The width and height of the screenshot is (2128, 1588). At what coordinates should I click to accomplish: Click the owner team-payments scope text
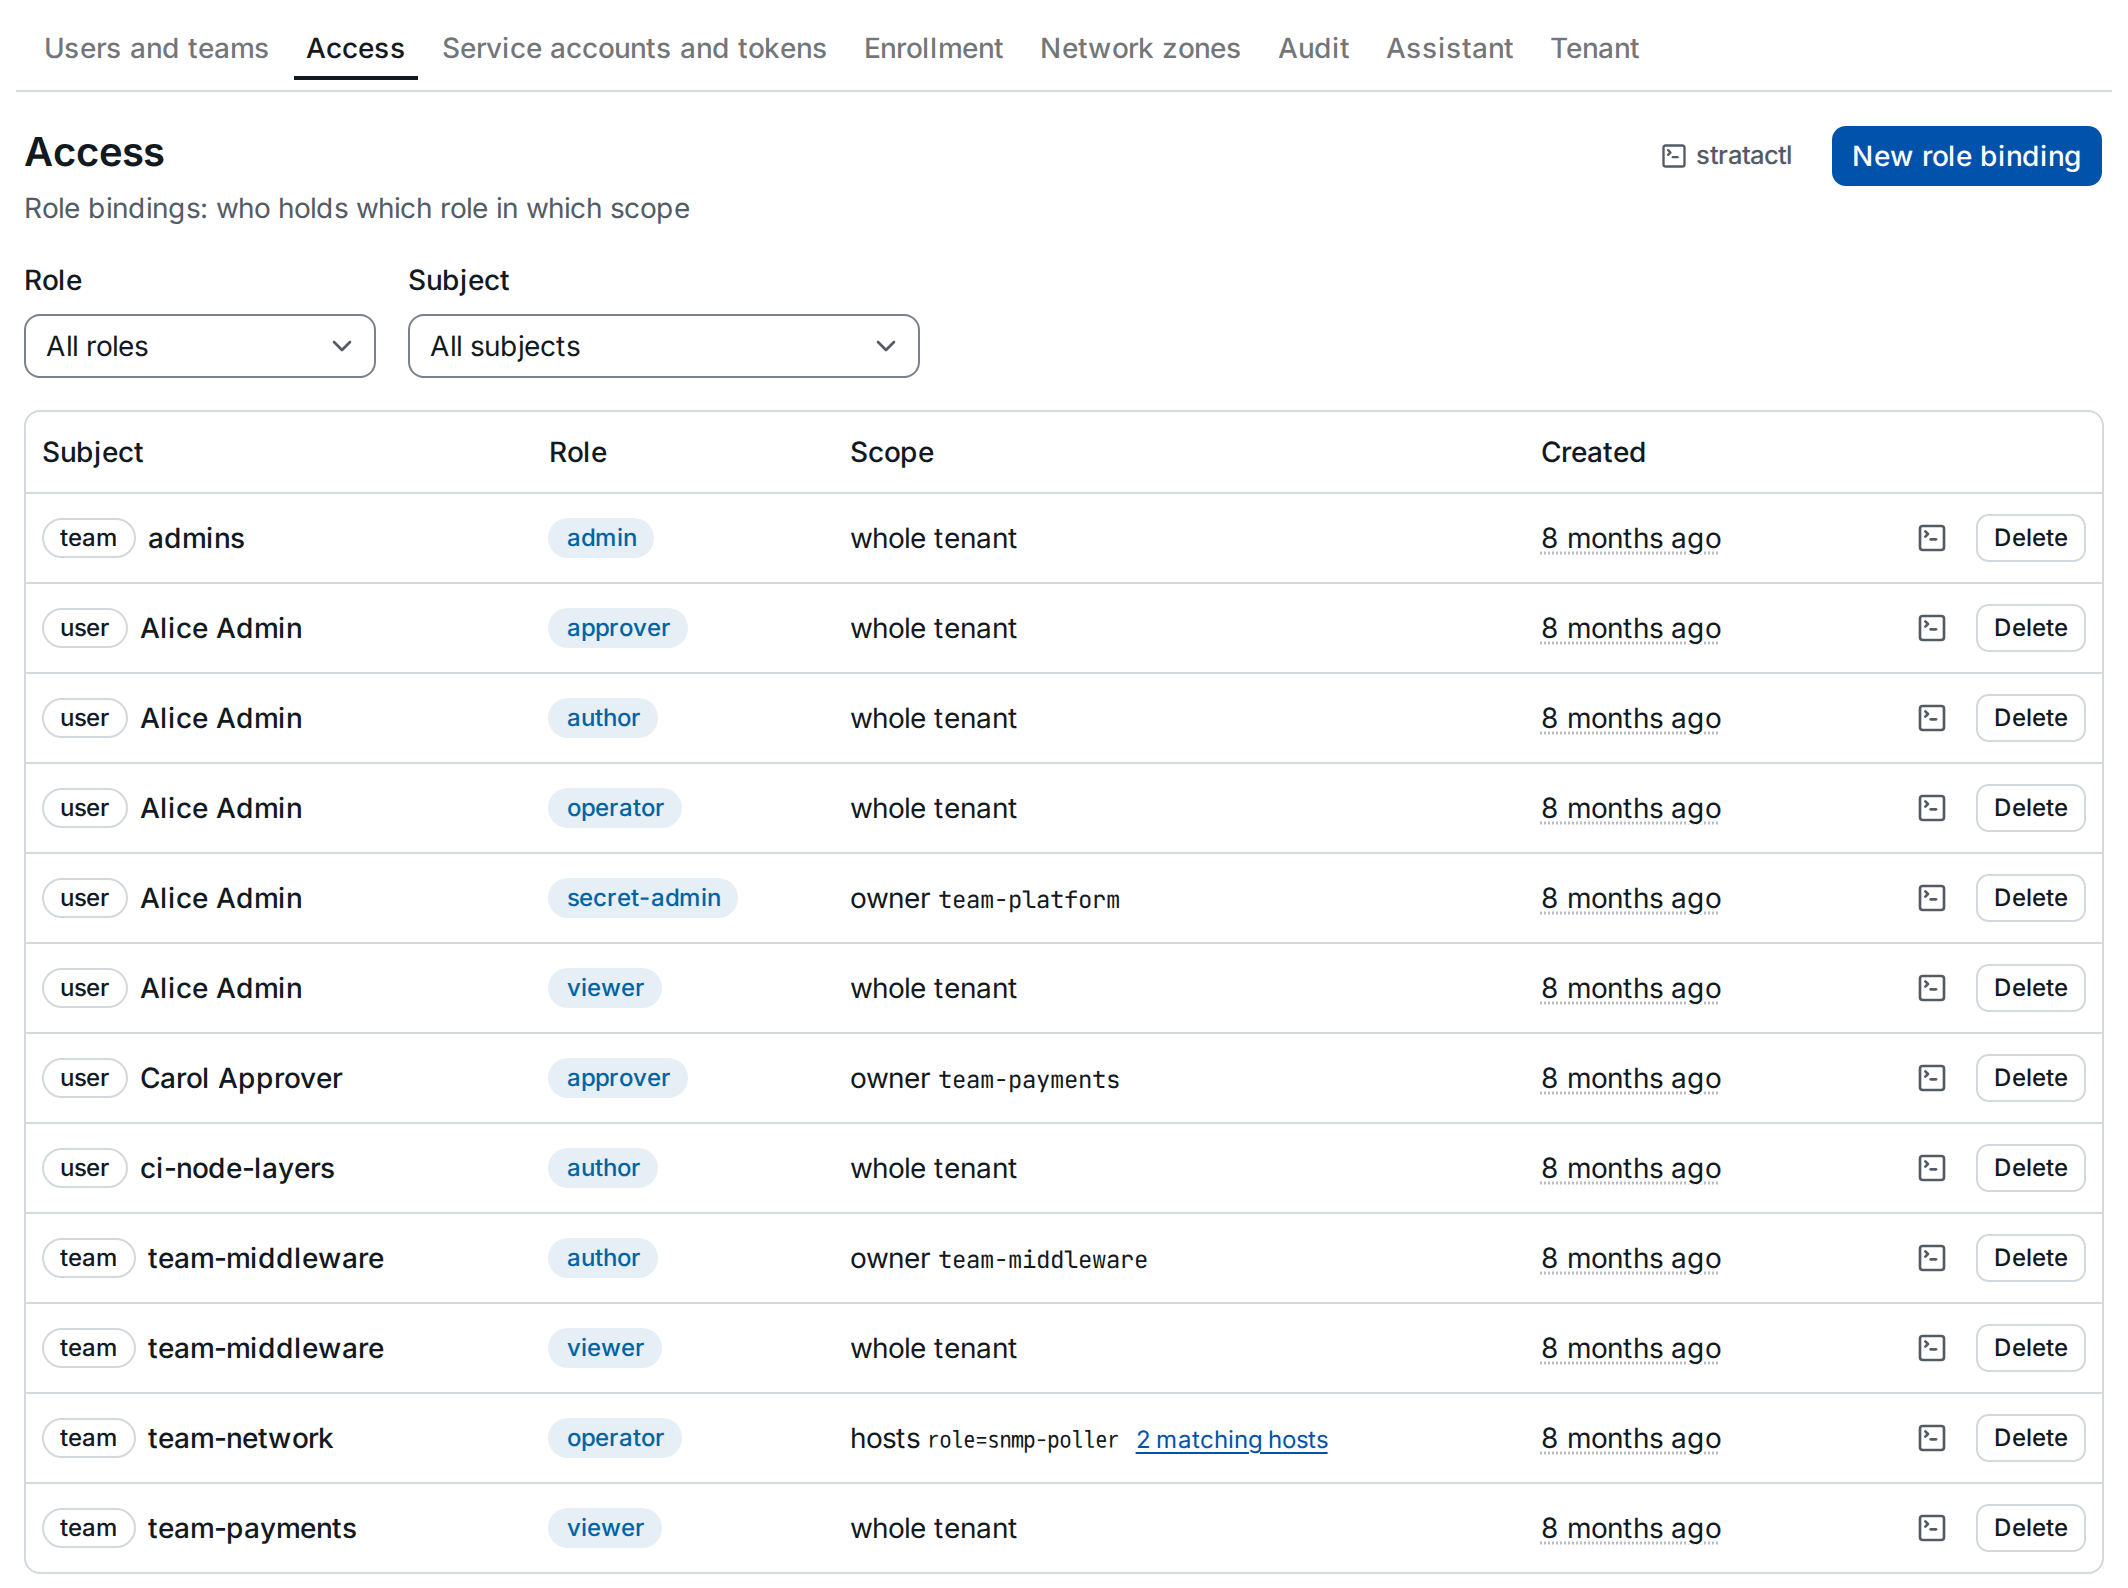click(985, 1079)
